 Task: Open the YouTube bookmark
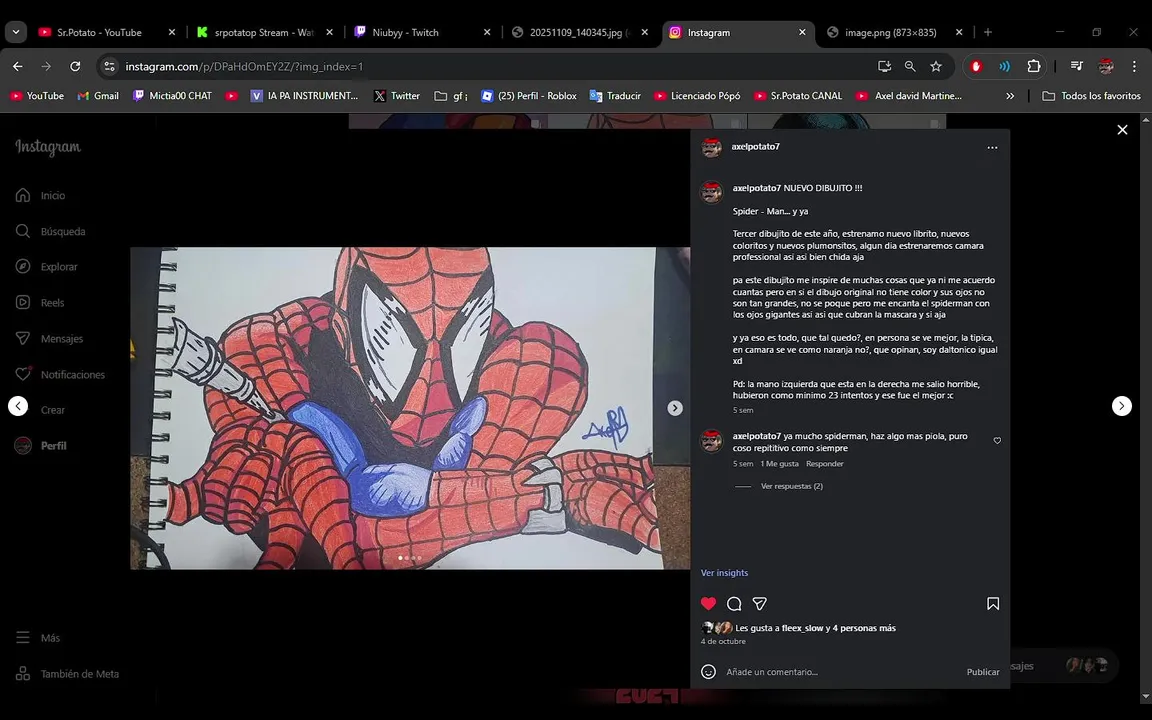37,96
